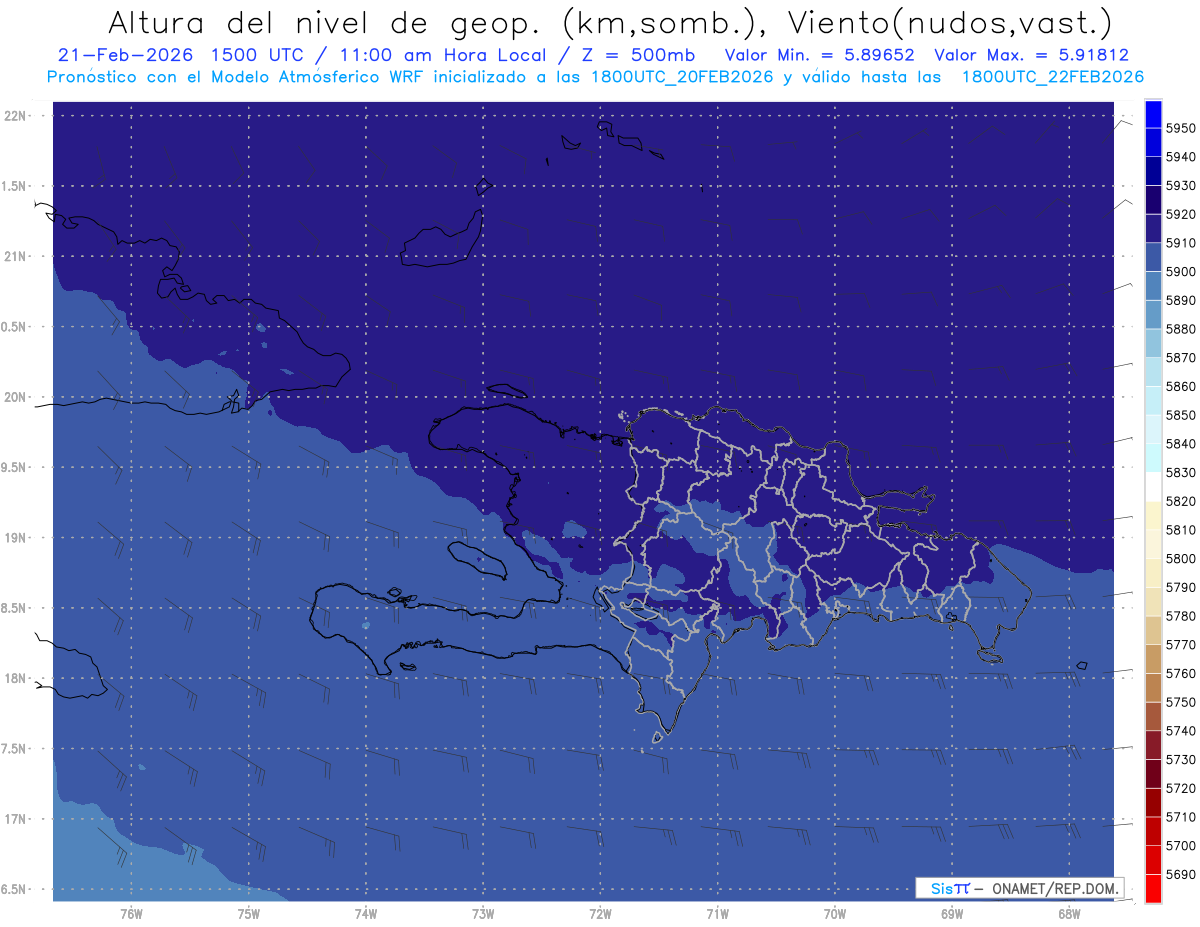Click the '22N' latitude label
Screen dimensions: 1200x927
[15, 115]
